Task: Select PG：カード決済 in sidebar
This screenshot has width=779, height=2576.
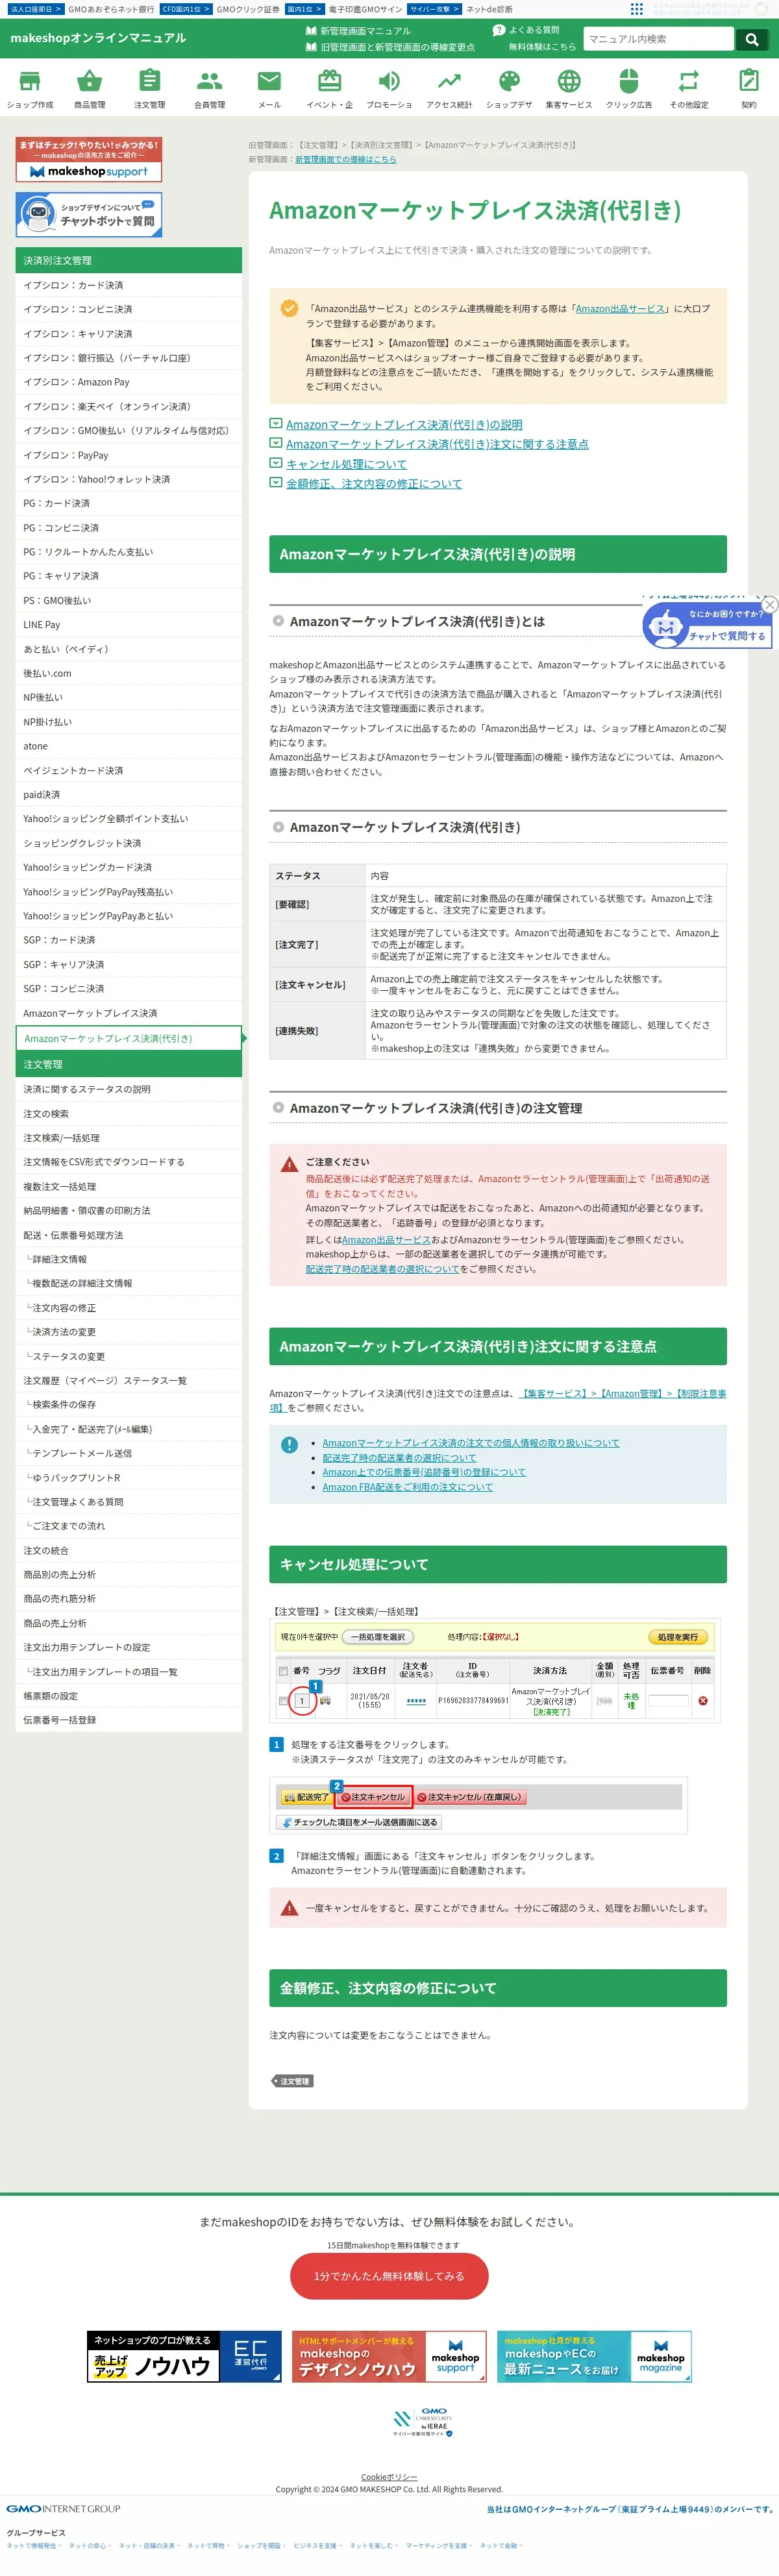Action: [129, 503]
